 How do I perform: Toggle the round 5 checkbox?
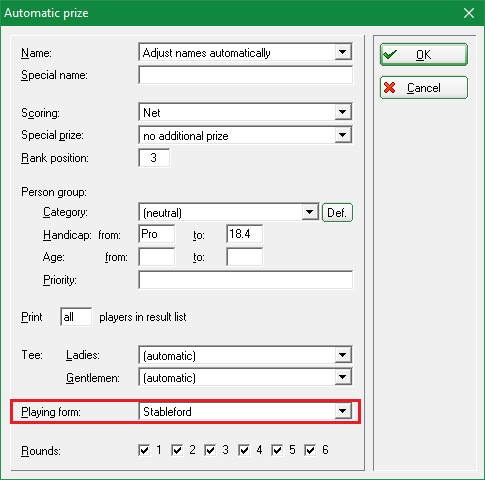tap(277, 450)
